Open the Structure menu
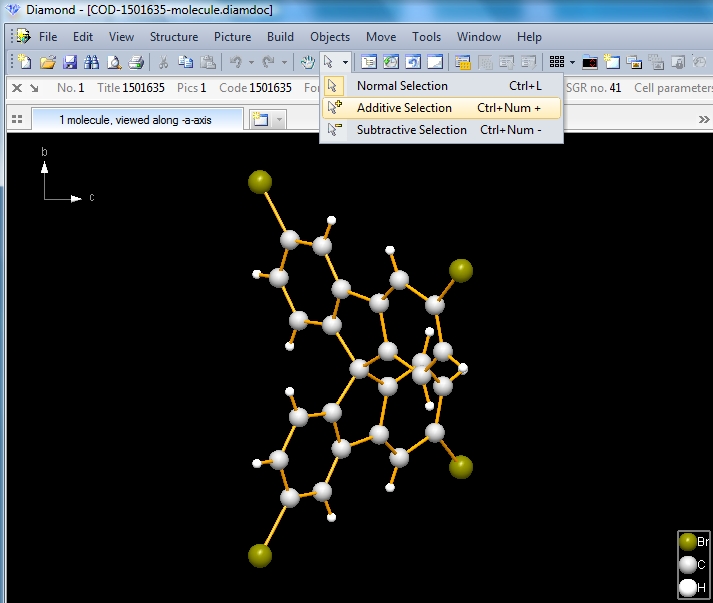 (x=174, y=37)
